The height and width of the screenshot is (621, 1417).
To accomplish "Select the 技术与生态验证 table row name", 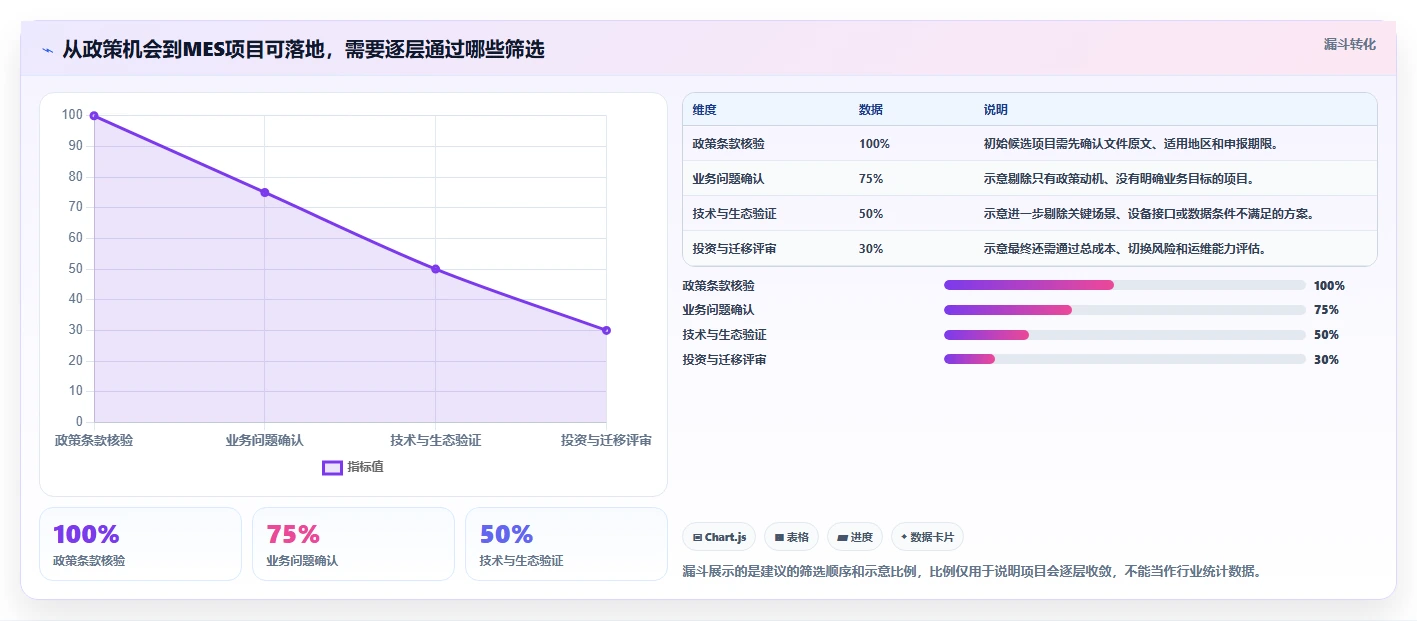I will [x=734, y=214].
